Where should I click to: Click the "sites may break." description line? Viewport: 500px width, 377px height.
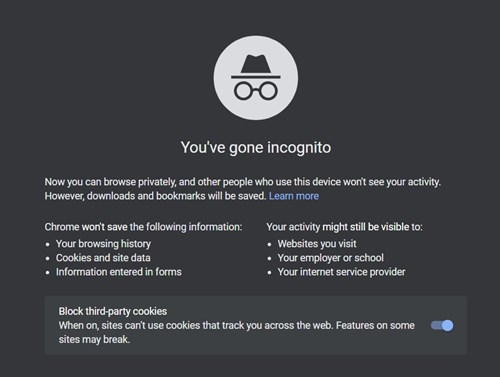click(94, 339)
